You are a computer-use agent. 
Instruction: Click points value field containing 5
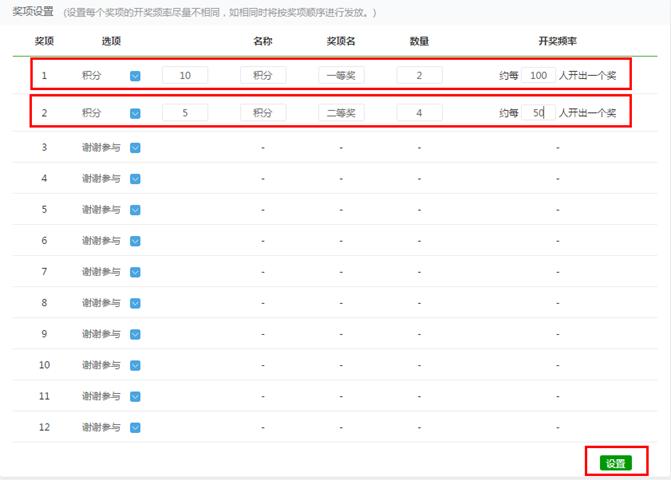185,114
